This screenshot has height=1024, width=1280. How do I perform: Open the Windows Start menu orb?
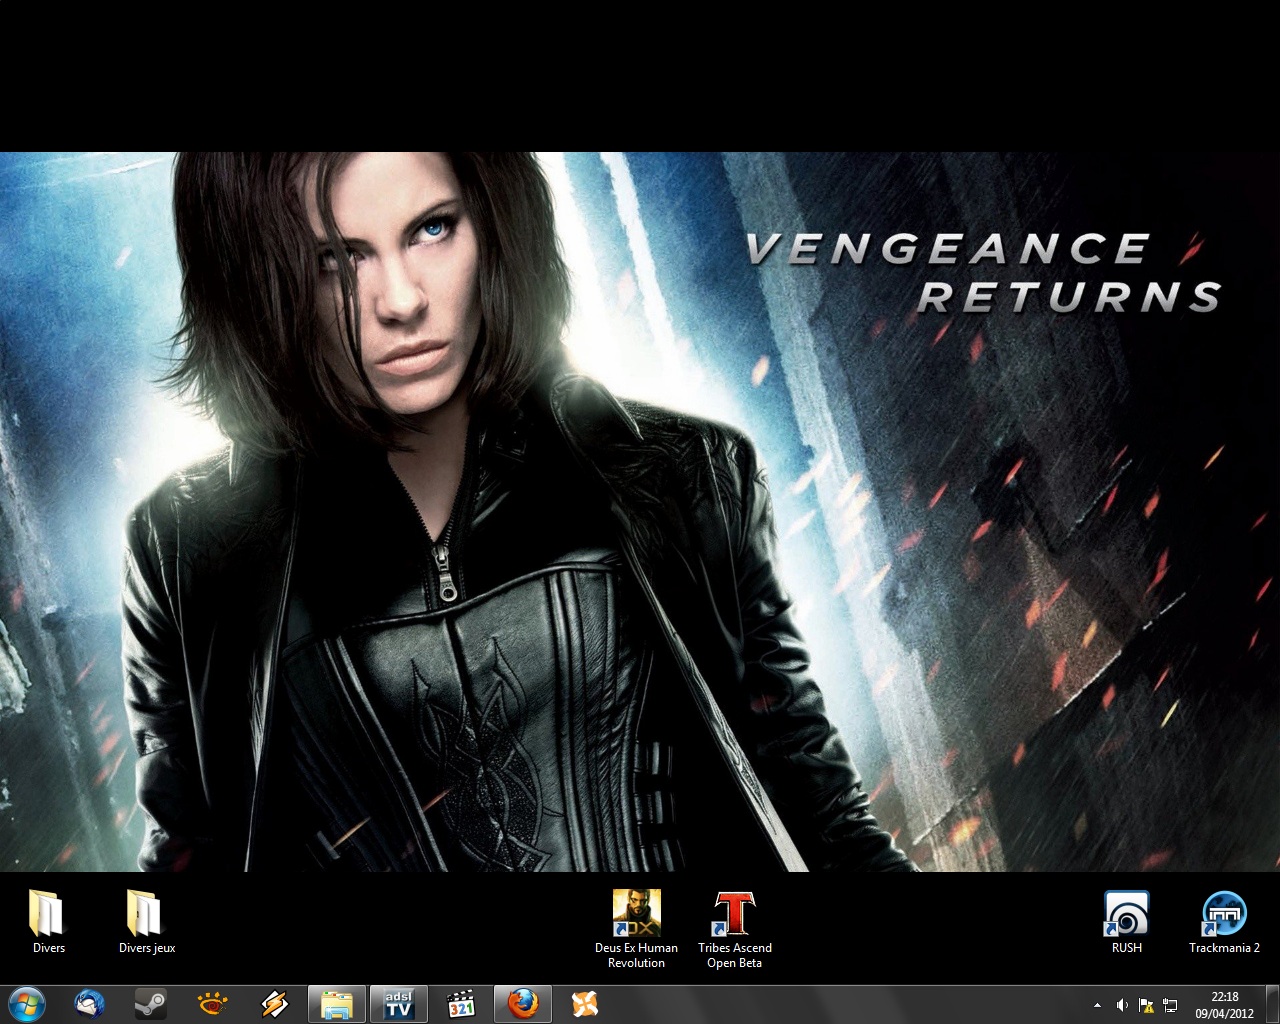27,1004
